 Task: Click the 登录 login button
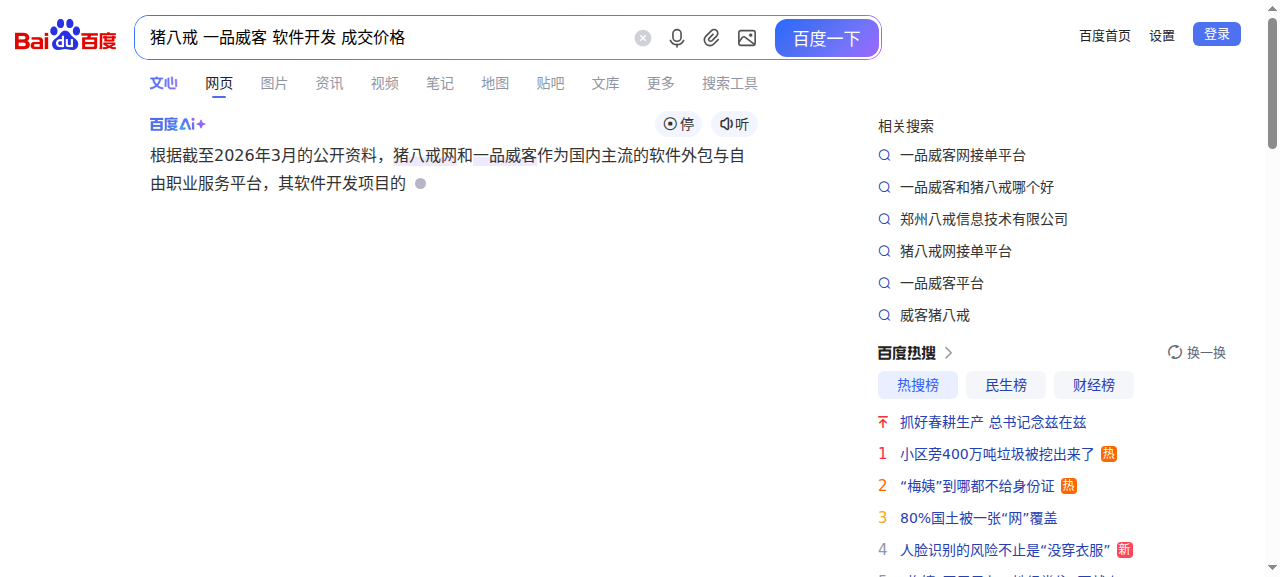pos(1216,34)
